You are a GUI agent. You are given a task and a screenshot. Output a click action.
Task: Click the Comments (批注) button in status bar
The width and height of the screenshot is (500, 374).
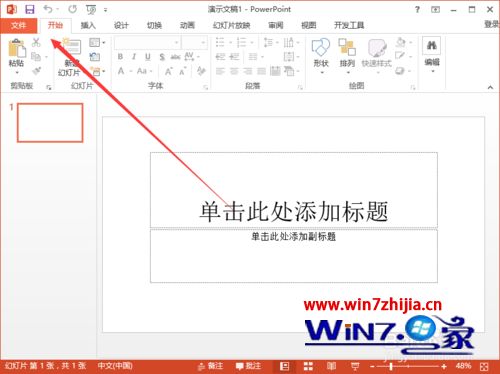coord(248,366)
